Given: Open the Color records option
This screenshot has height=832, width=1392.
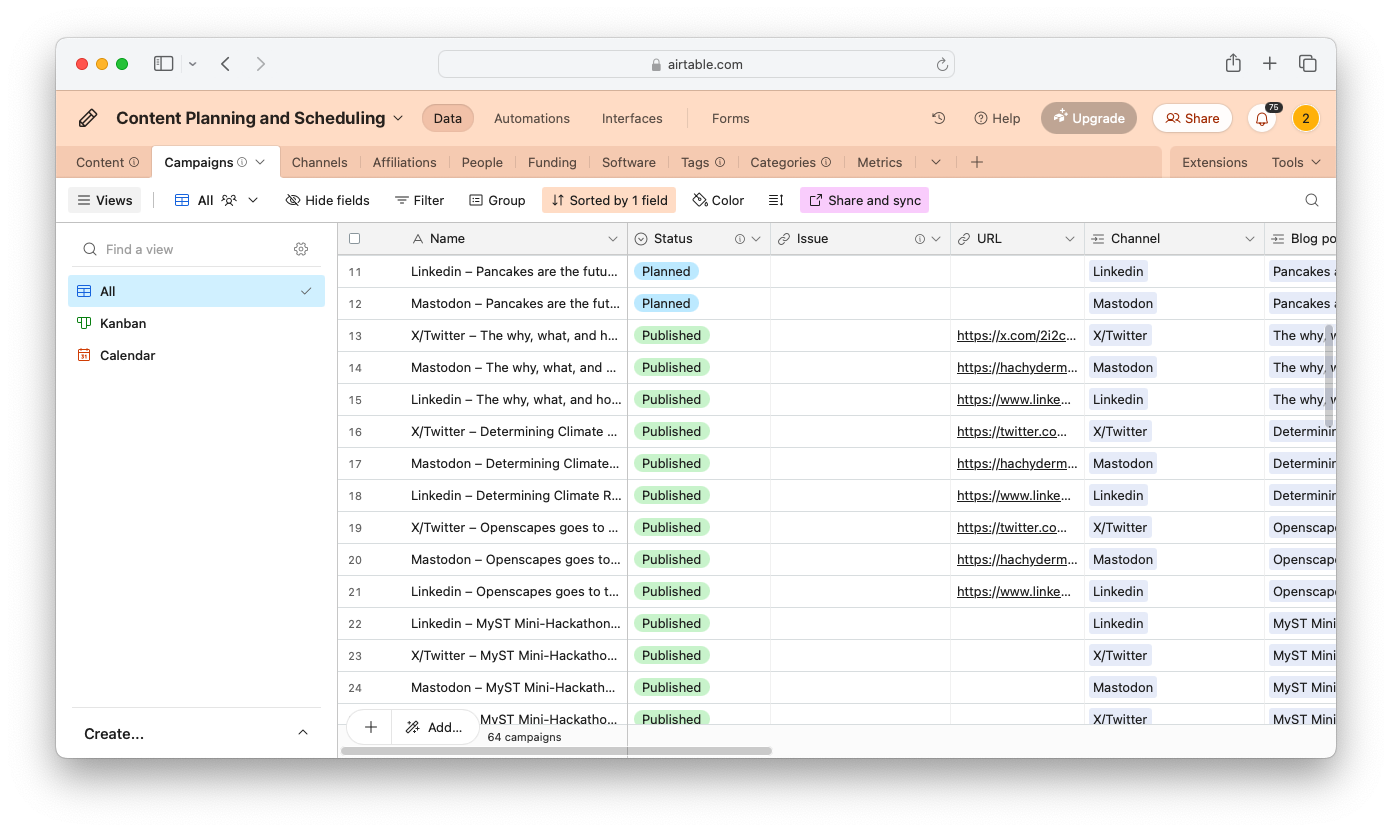Looking at the screenshot, I should click(x=718, y=200).
